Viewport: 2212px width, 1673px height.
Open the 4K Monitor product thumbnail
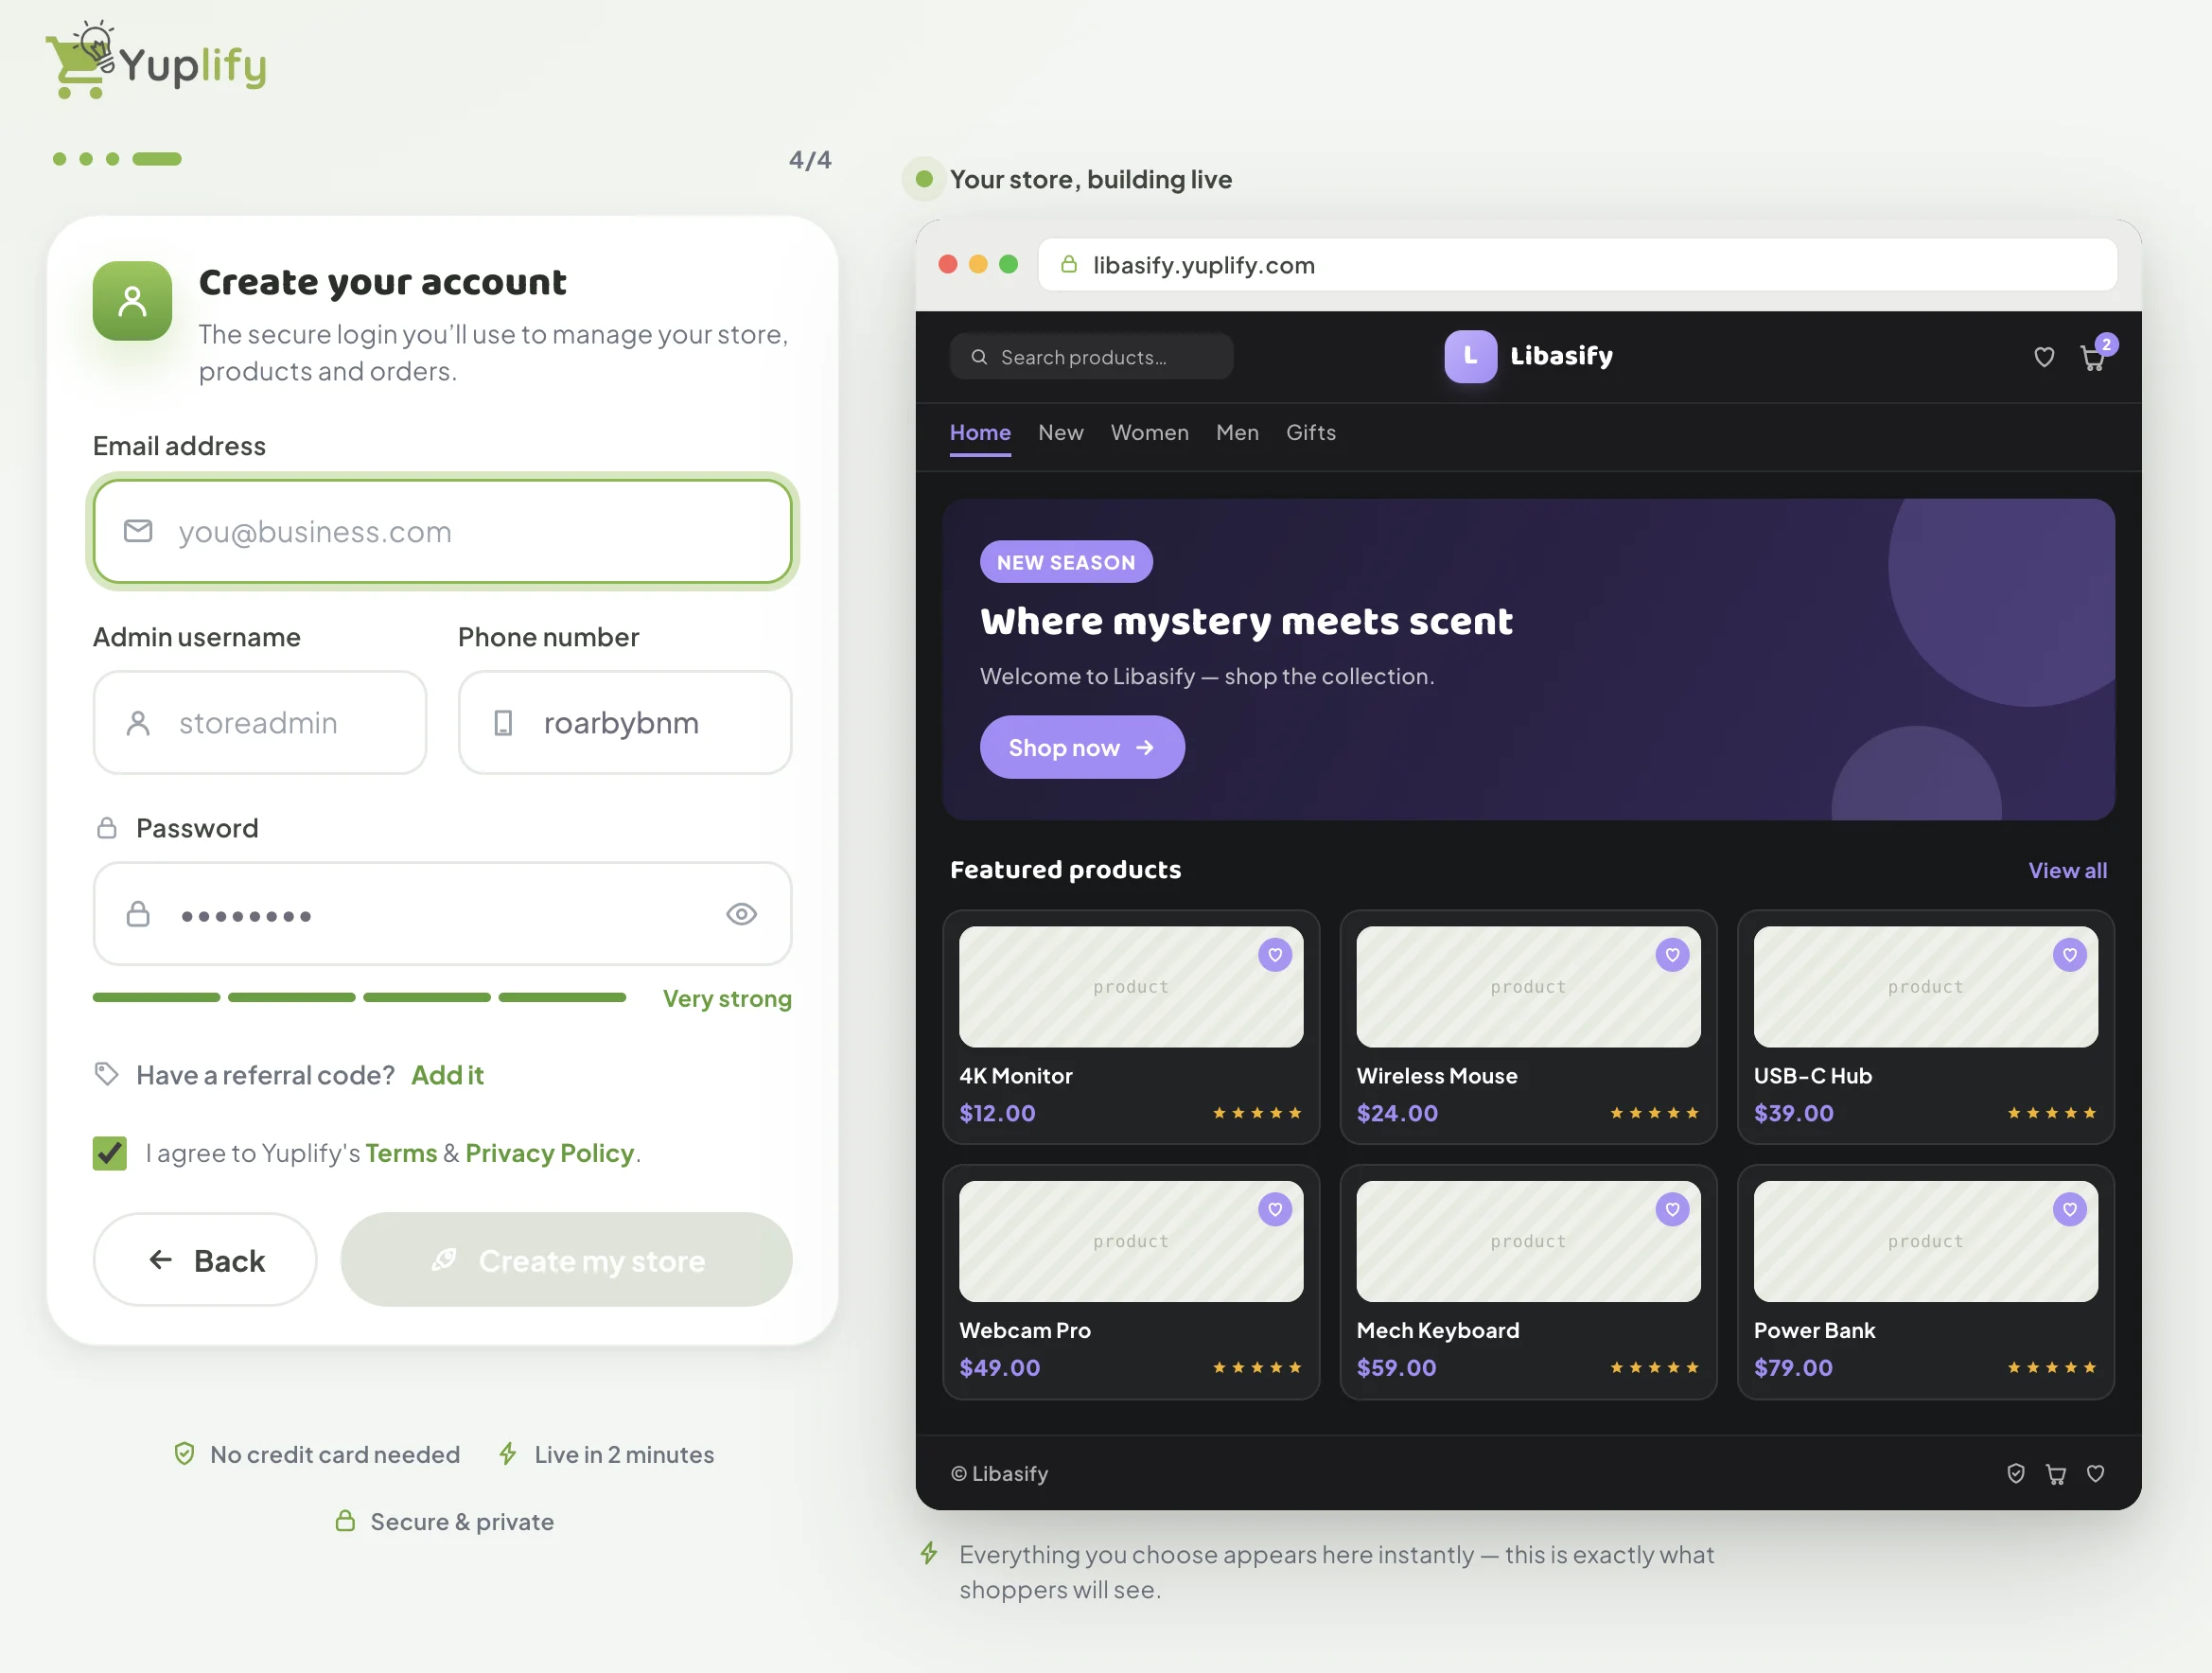pos(1131,987)
